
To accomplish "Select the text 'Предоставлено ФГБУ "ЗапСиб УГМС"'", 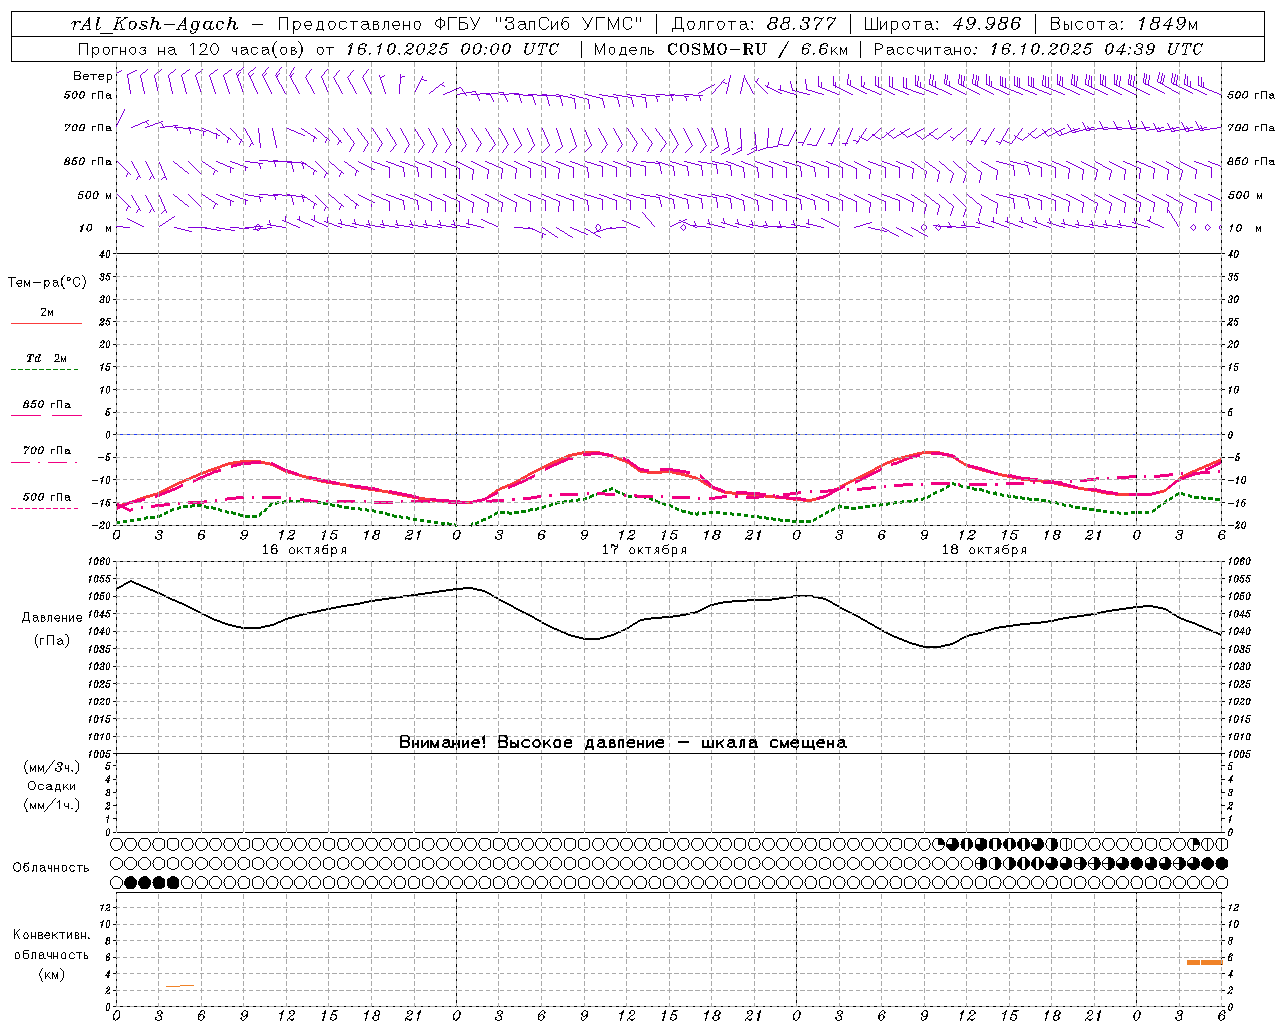I will click(x=459, y=24).
